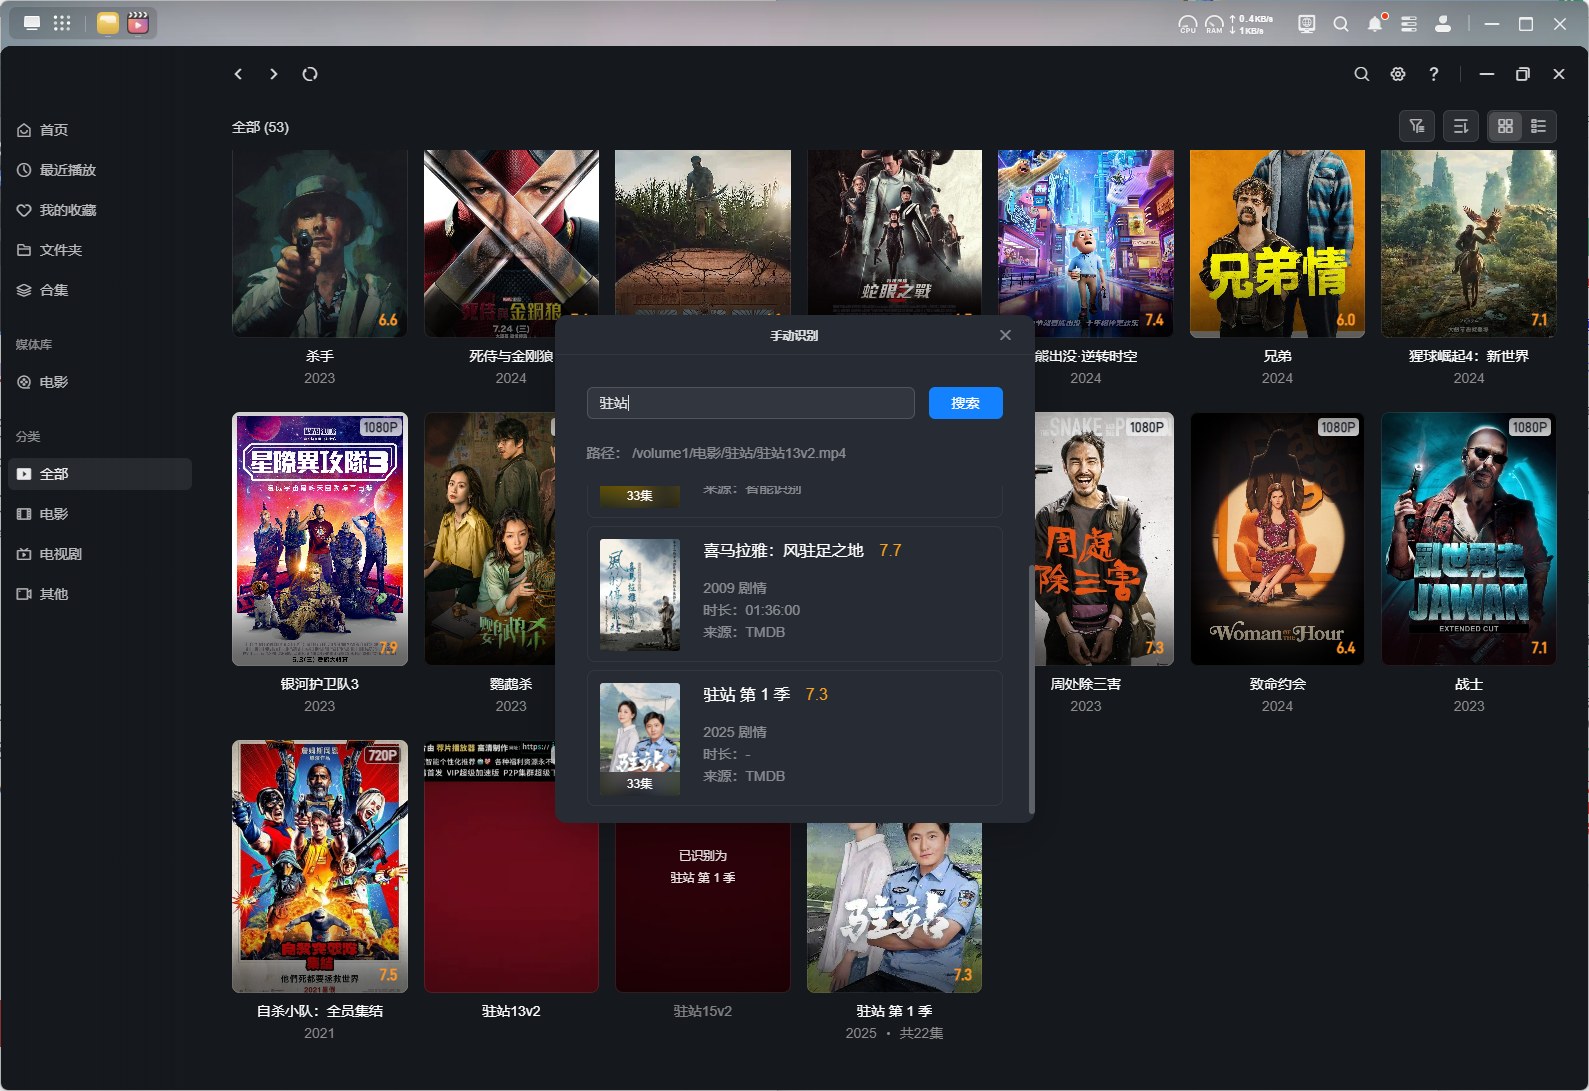Choose the 喜马拉雅：风驻足之地 search result
Viewport: 1589px width, 1091px height.
point(795,594)
